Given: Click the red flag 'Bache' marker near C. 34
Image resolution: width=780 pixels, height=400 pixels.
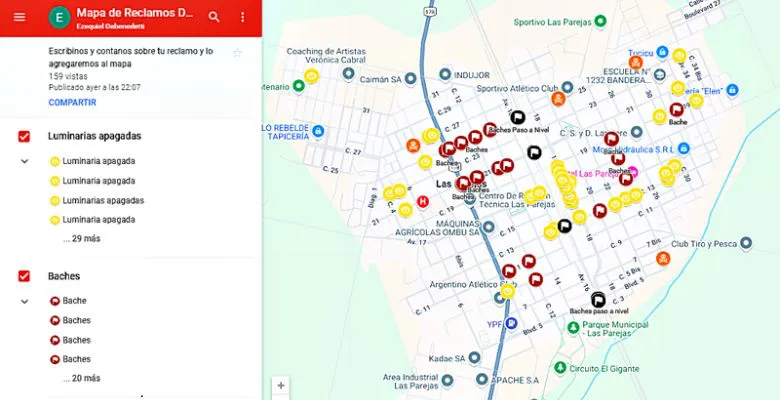Looking at the screenshot, I should (x=677, y=110).
